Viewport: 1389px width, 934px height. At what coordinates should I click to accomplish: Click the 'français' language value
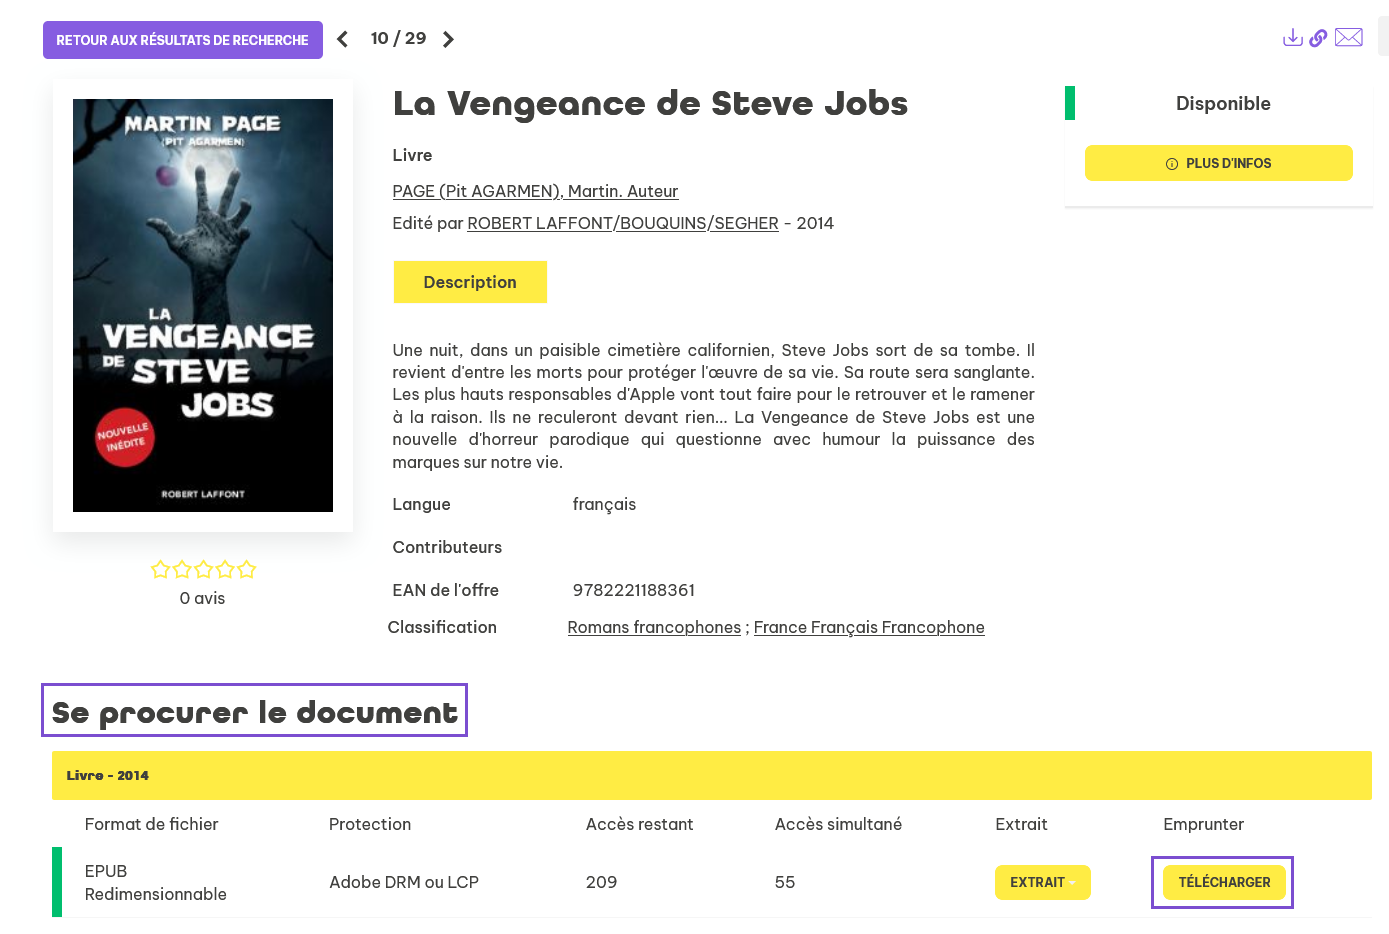[604, 504]
